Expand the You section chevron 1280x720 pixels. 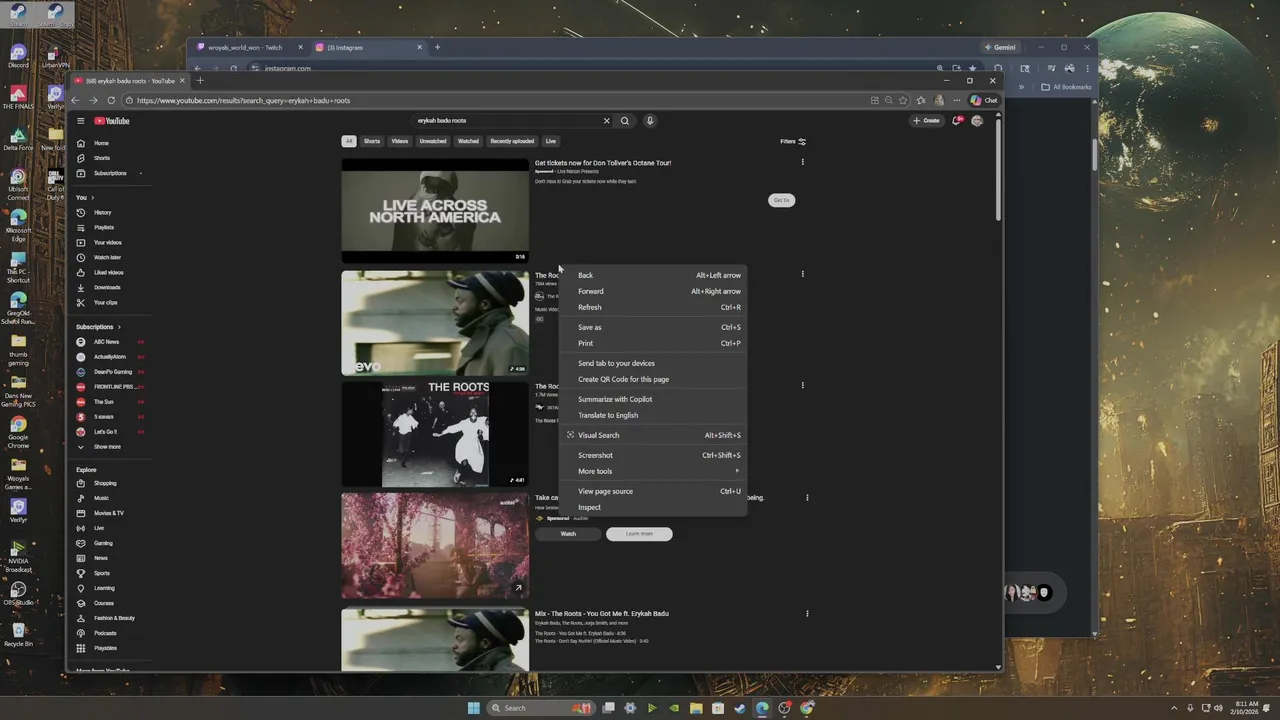click(92, 198)
